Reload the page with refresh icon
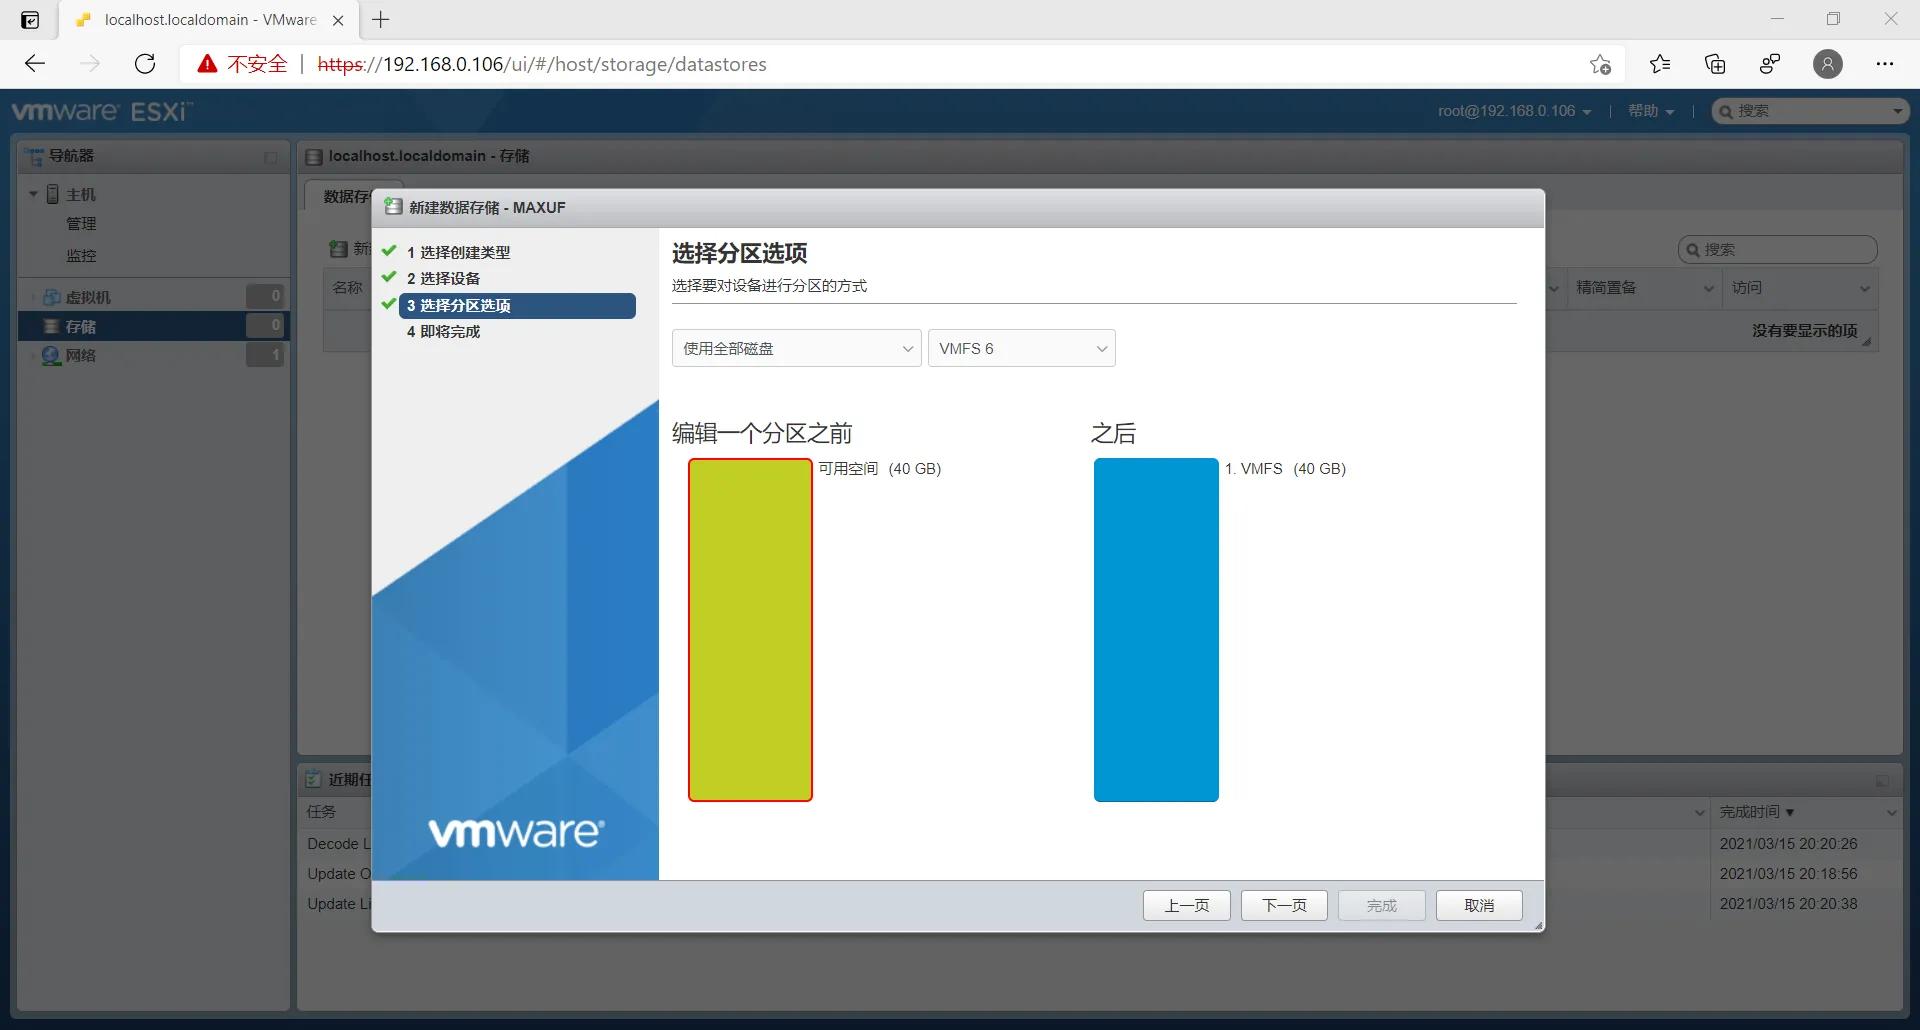Image resolution: width=1920 pixels, height=1030 pixels. tap(145, 64)
